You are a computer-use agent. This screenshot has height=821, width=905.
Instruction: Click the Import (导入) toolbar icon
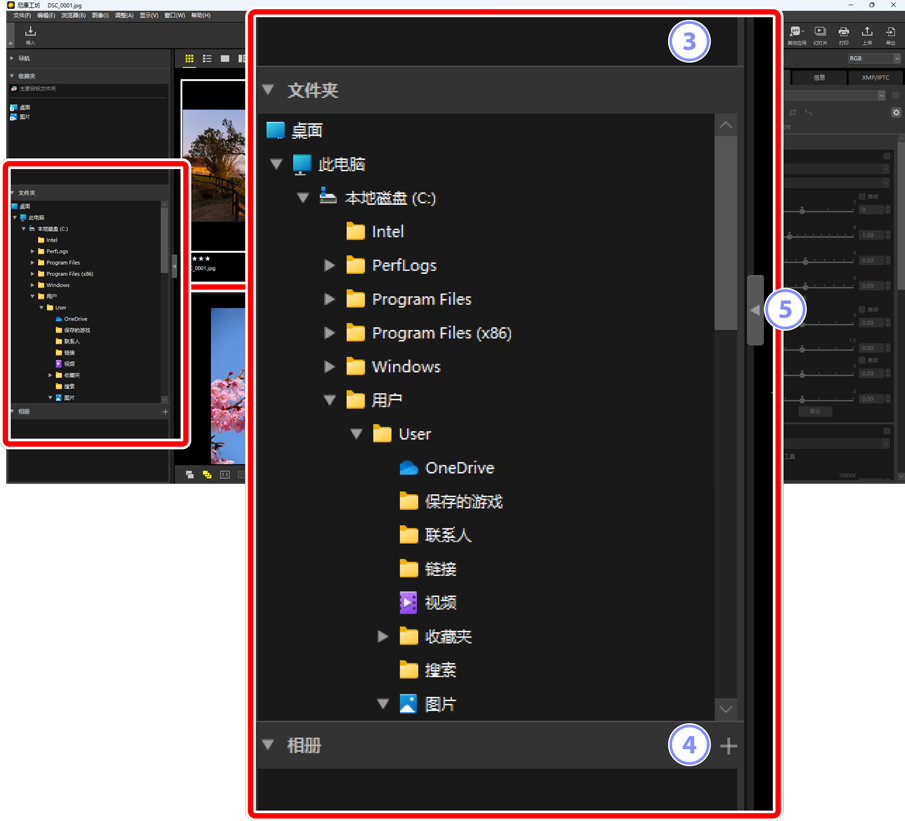tap(30, 35)
